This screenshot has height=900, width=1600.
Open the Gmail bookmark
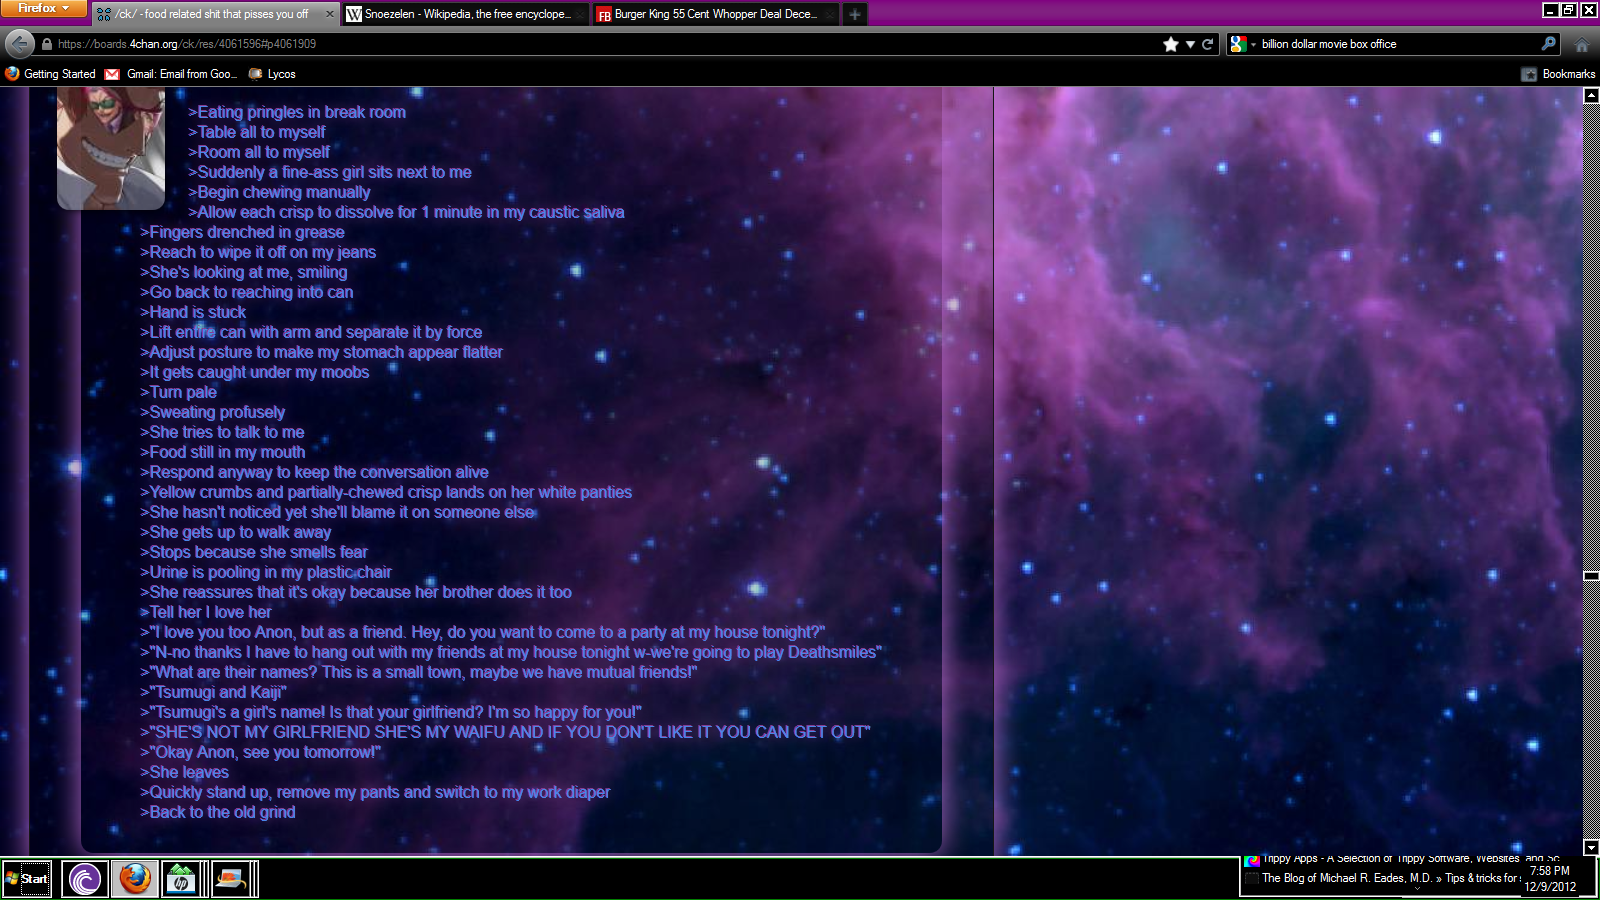(172, 74)
